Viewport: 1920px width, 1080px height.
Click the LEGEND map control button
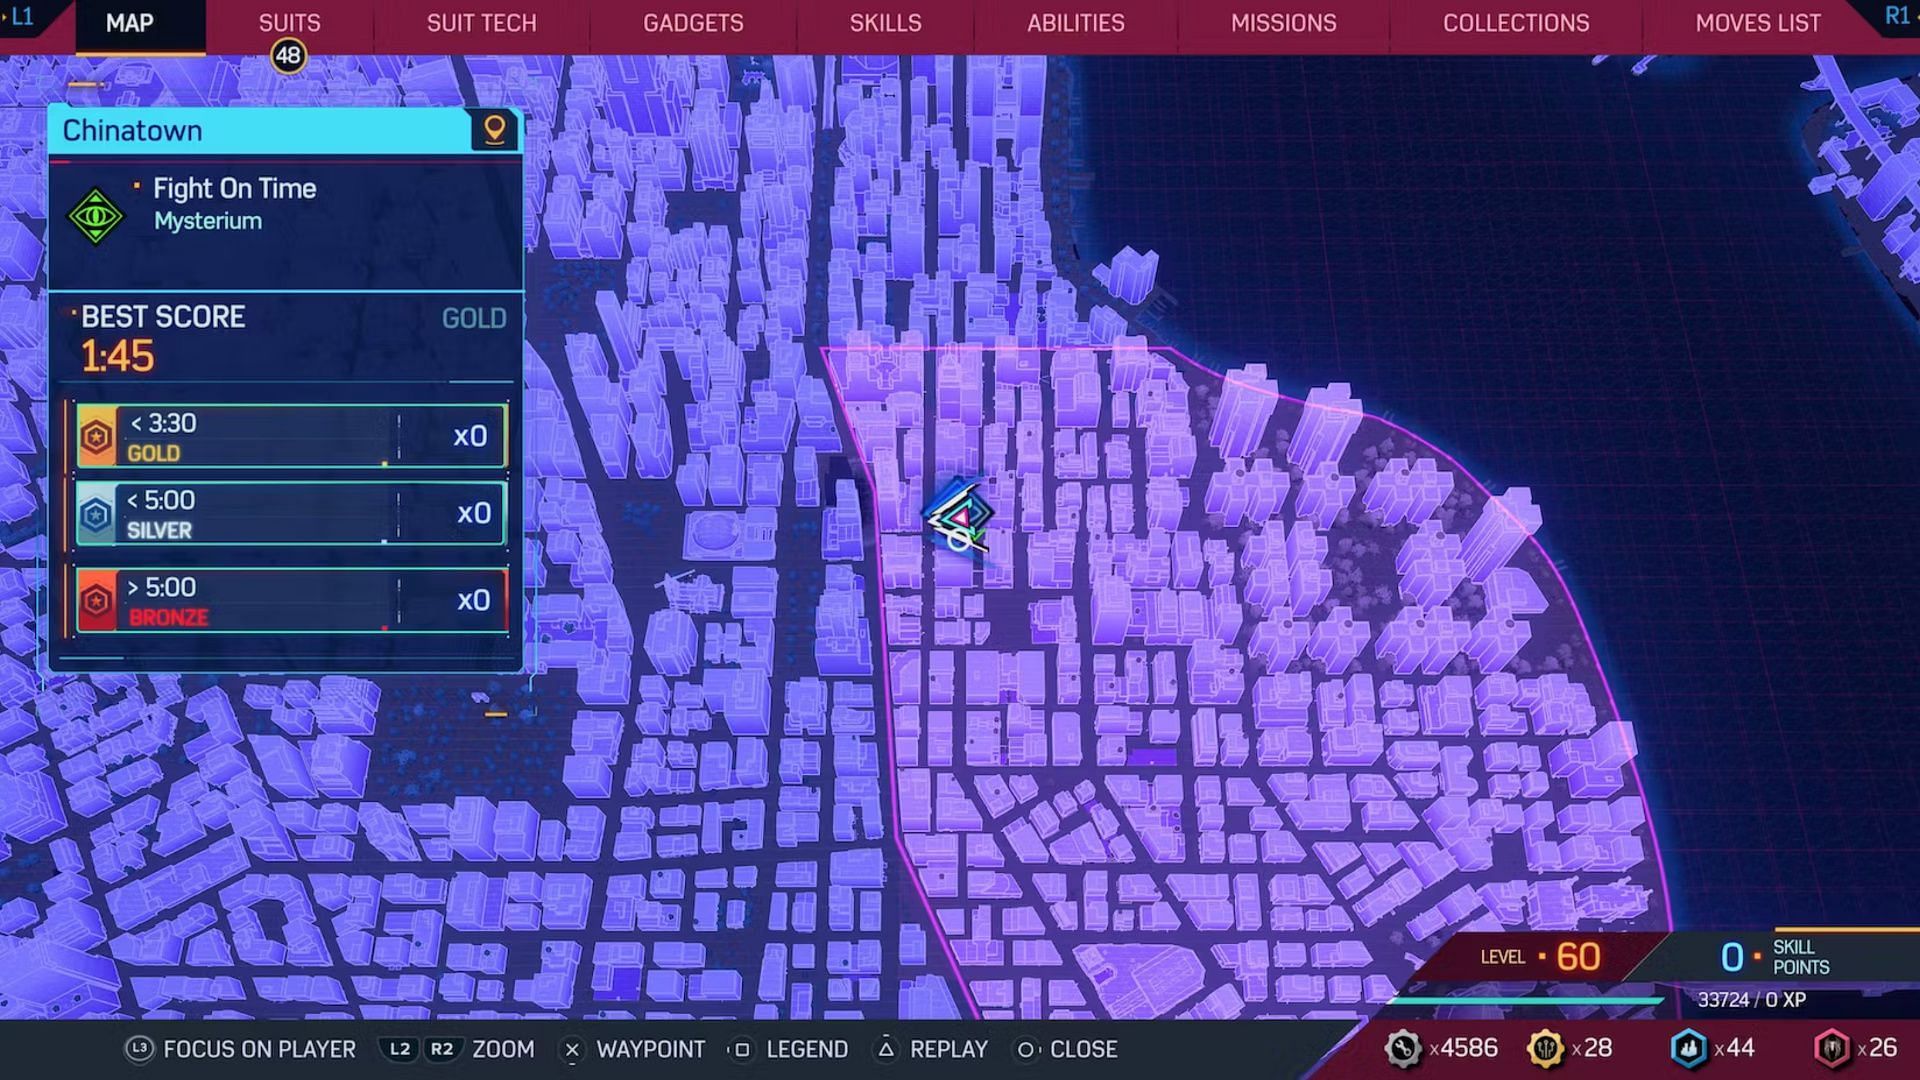[x=808, y=1048]
